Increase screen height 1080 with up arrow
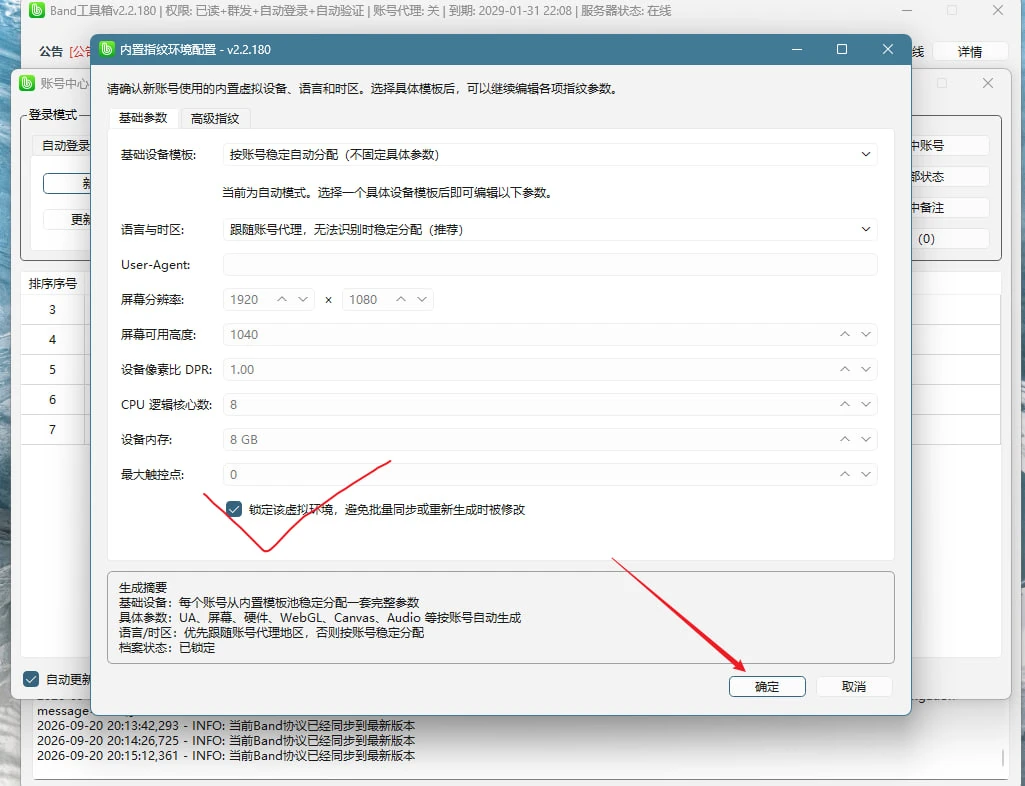Screen dimensions: 1025x786 click(x=401, y=299)
